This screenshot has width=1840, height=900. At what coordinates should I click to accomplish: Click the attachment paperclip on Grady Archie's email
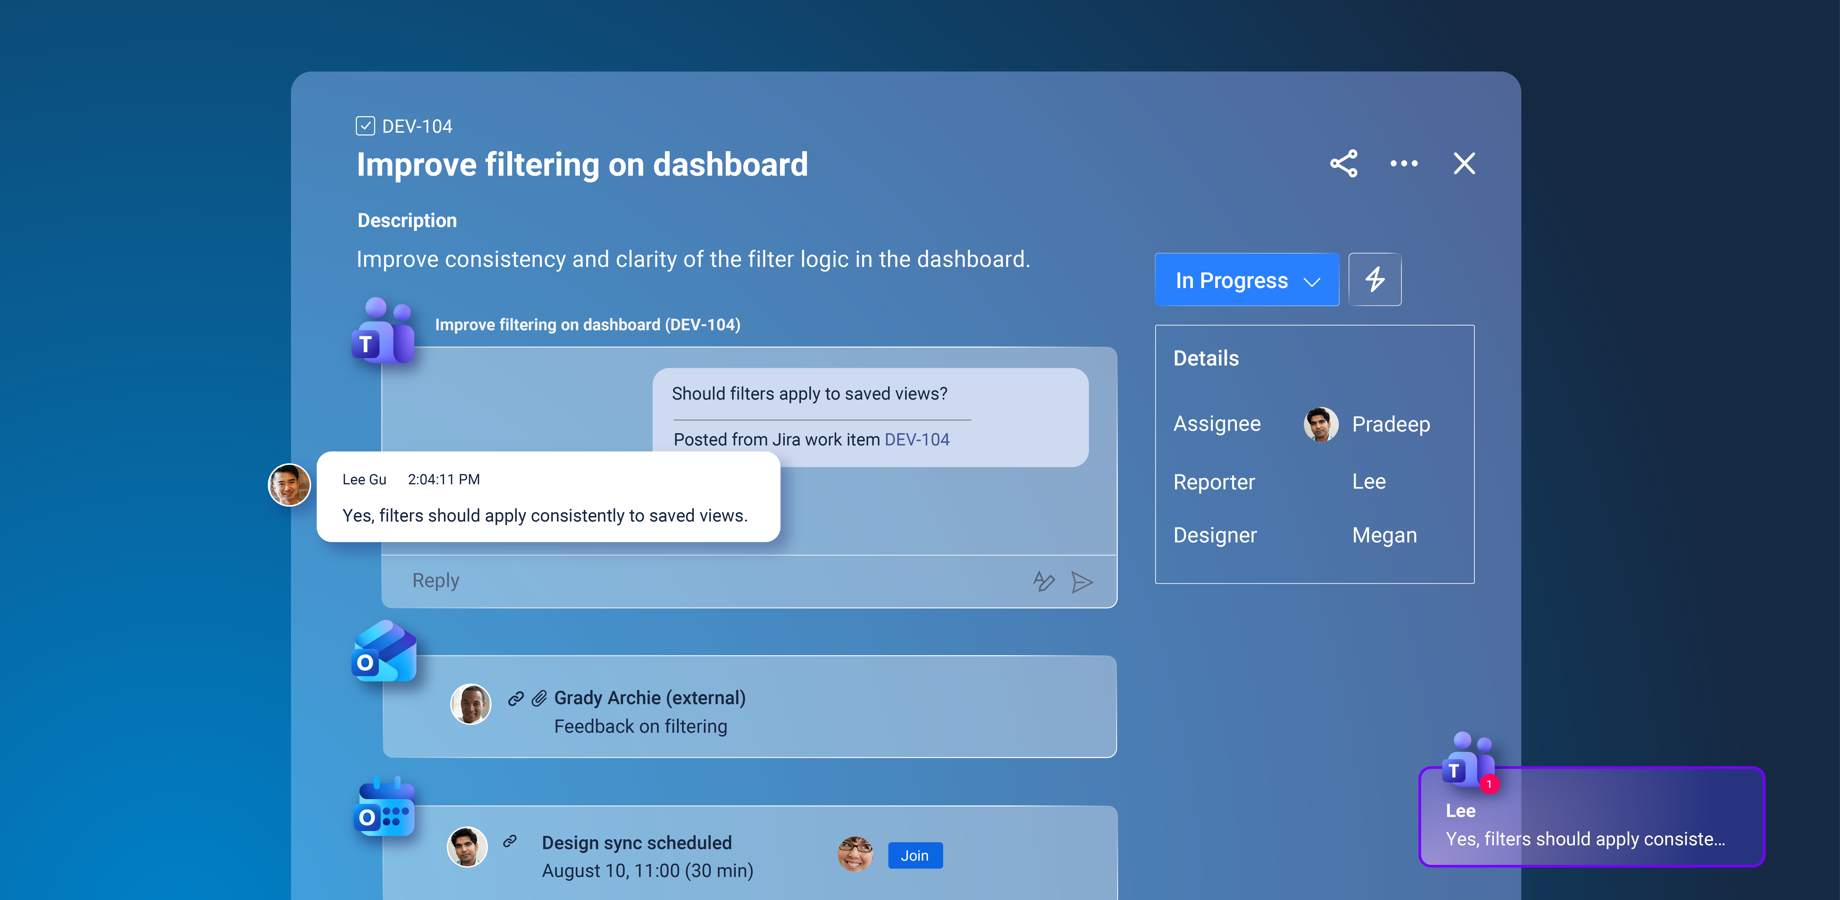click(x=540, y=697)
